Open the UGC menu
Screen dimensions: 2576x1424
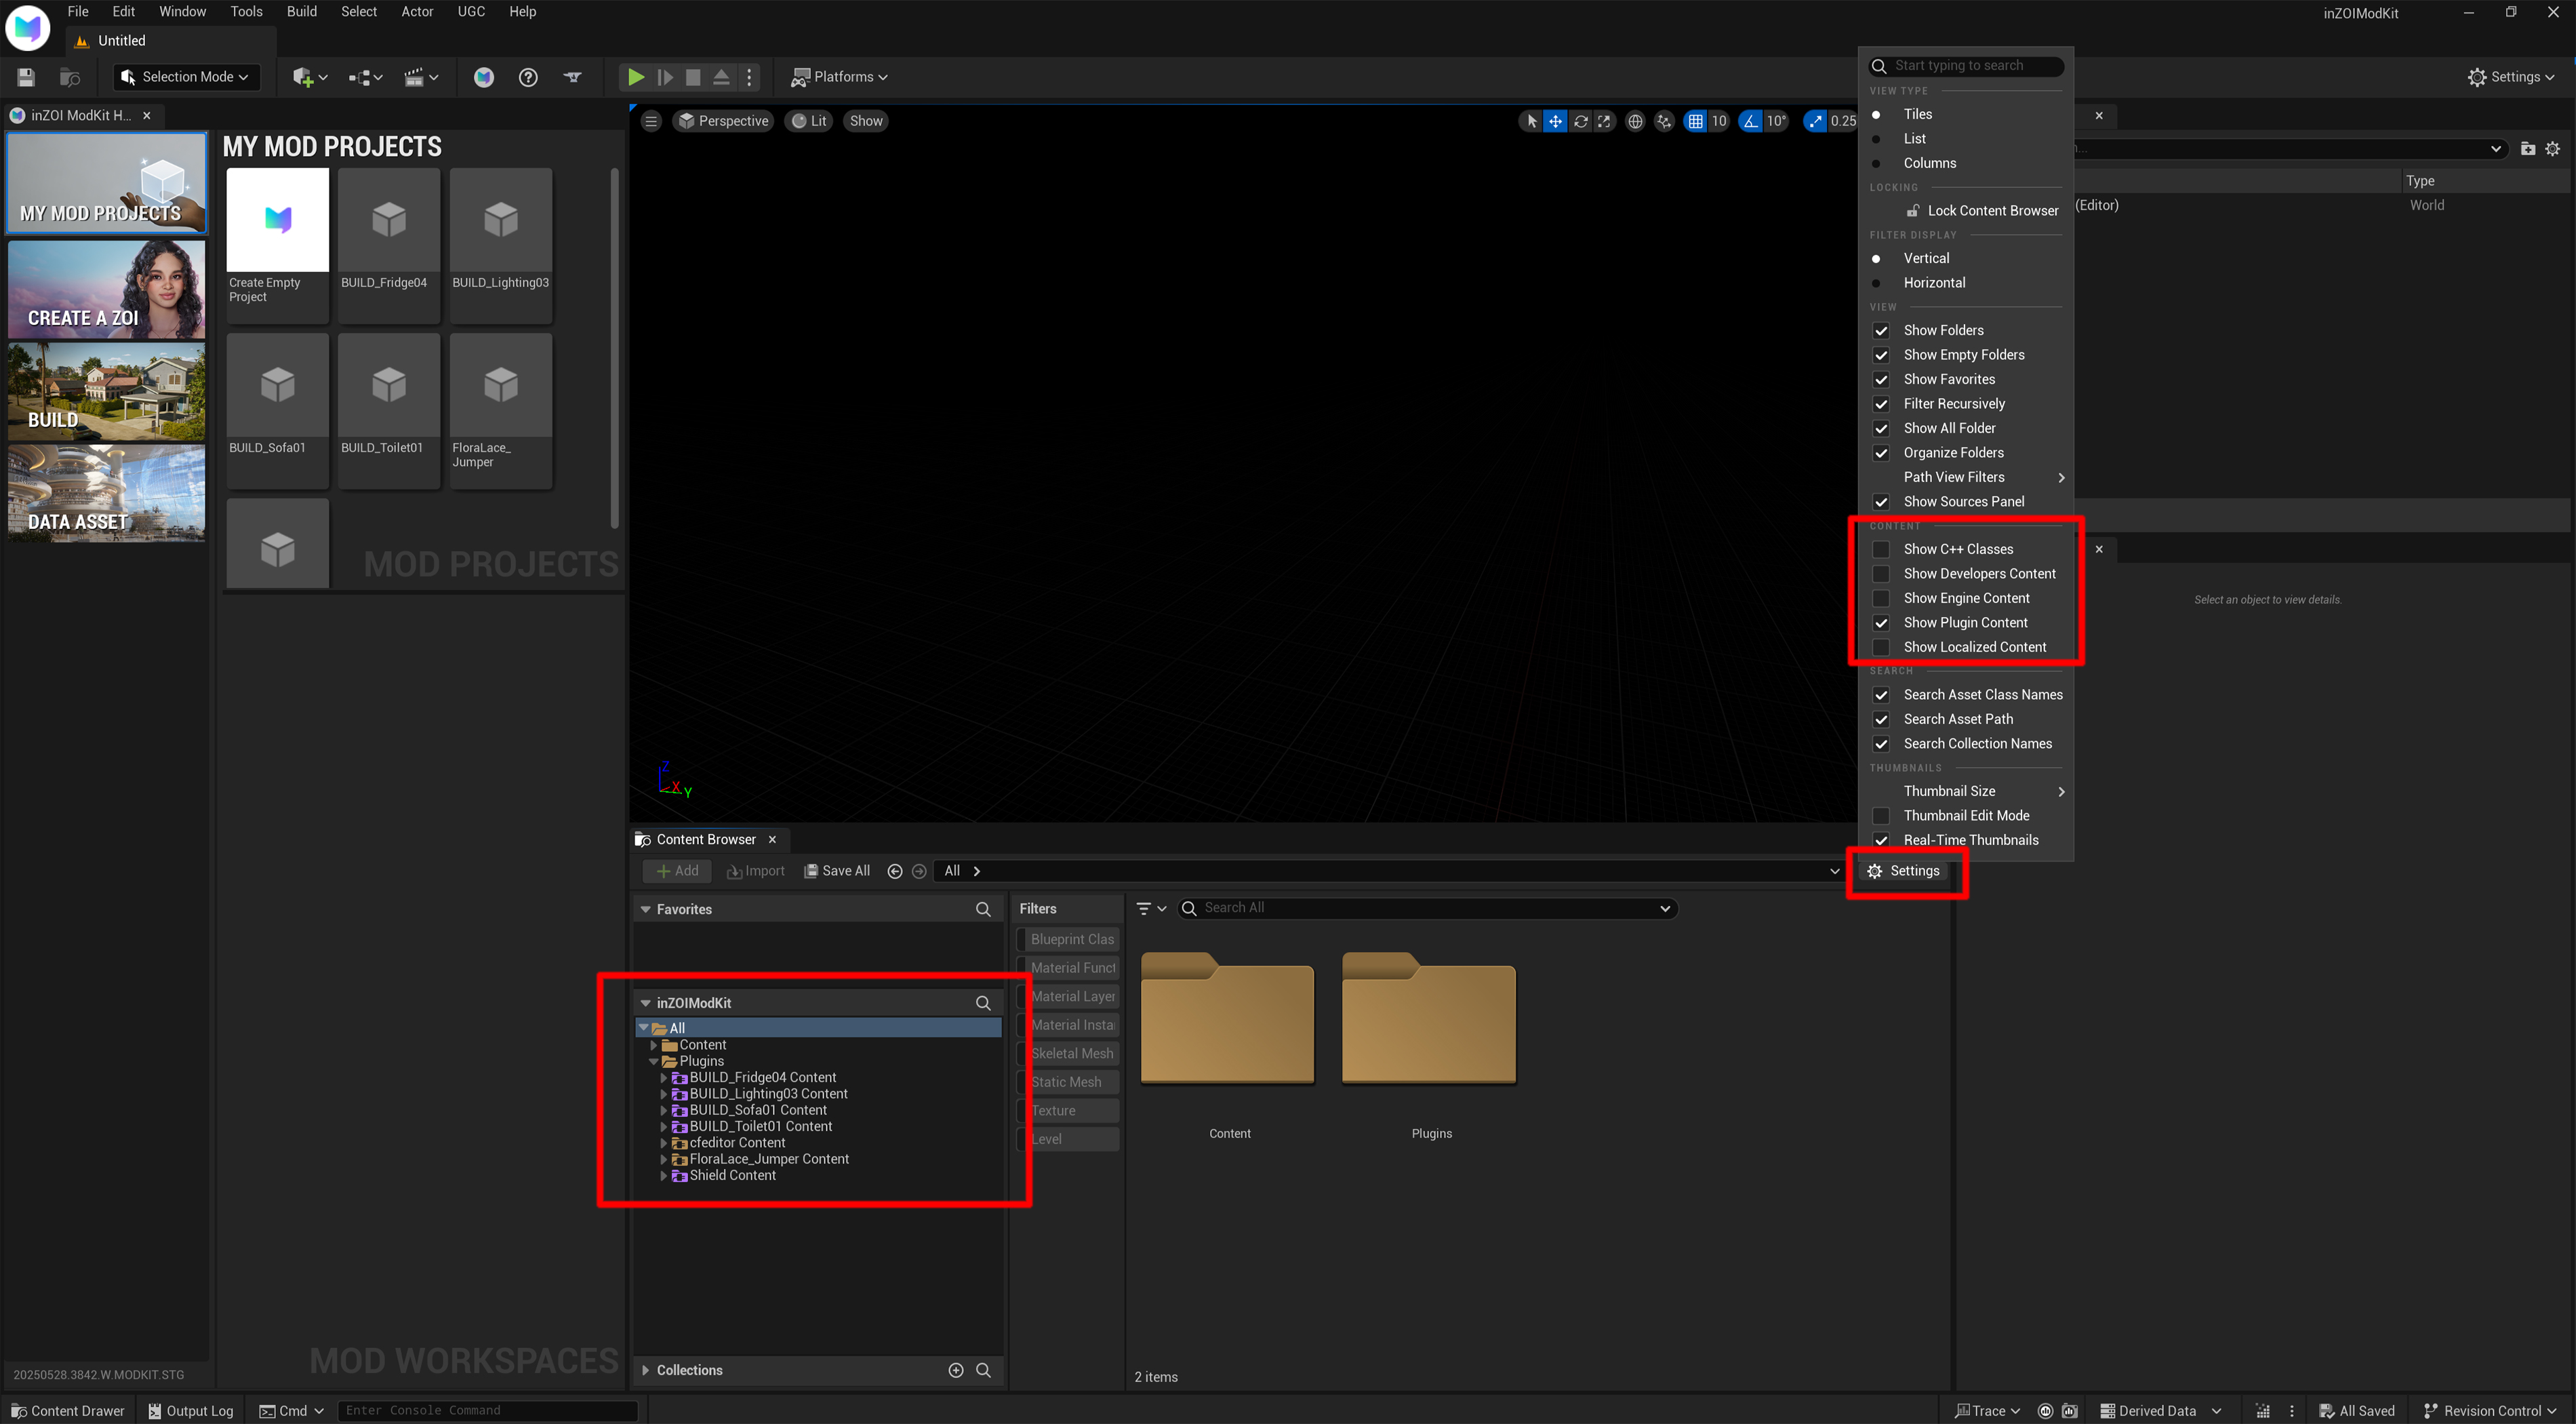tap(471, 12)
